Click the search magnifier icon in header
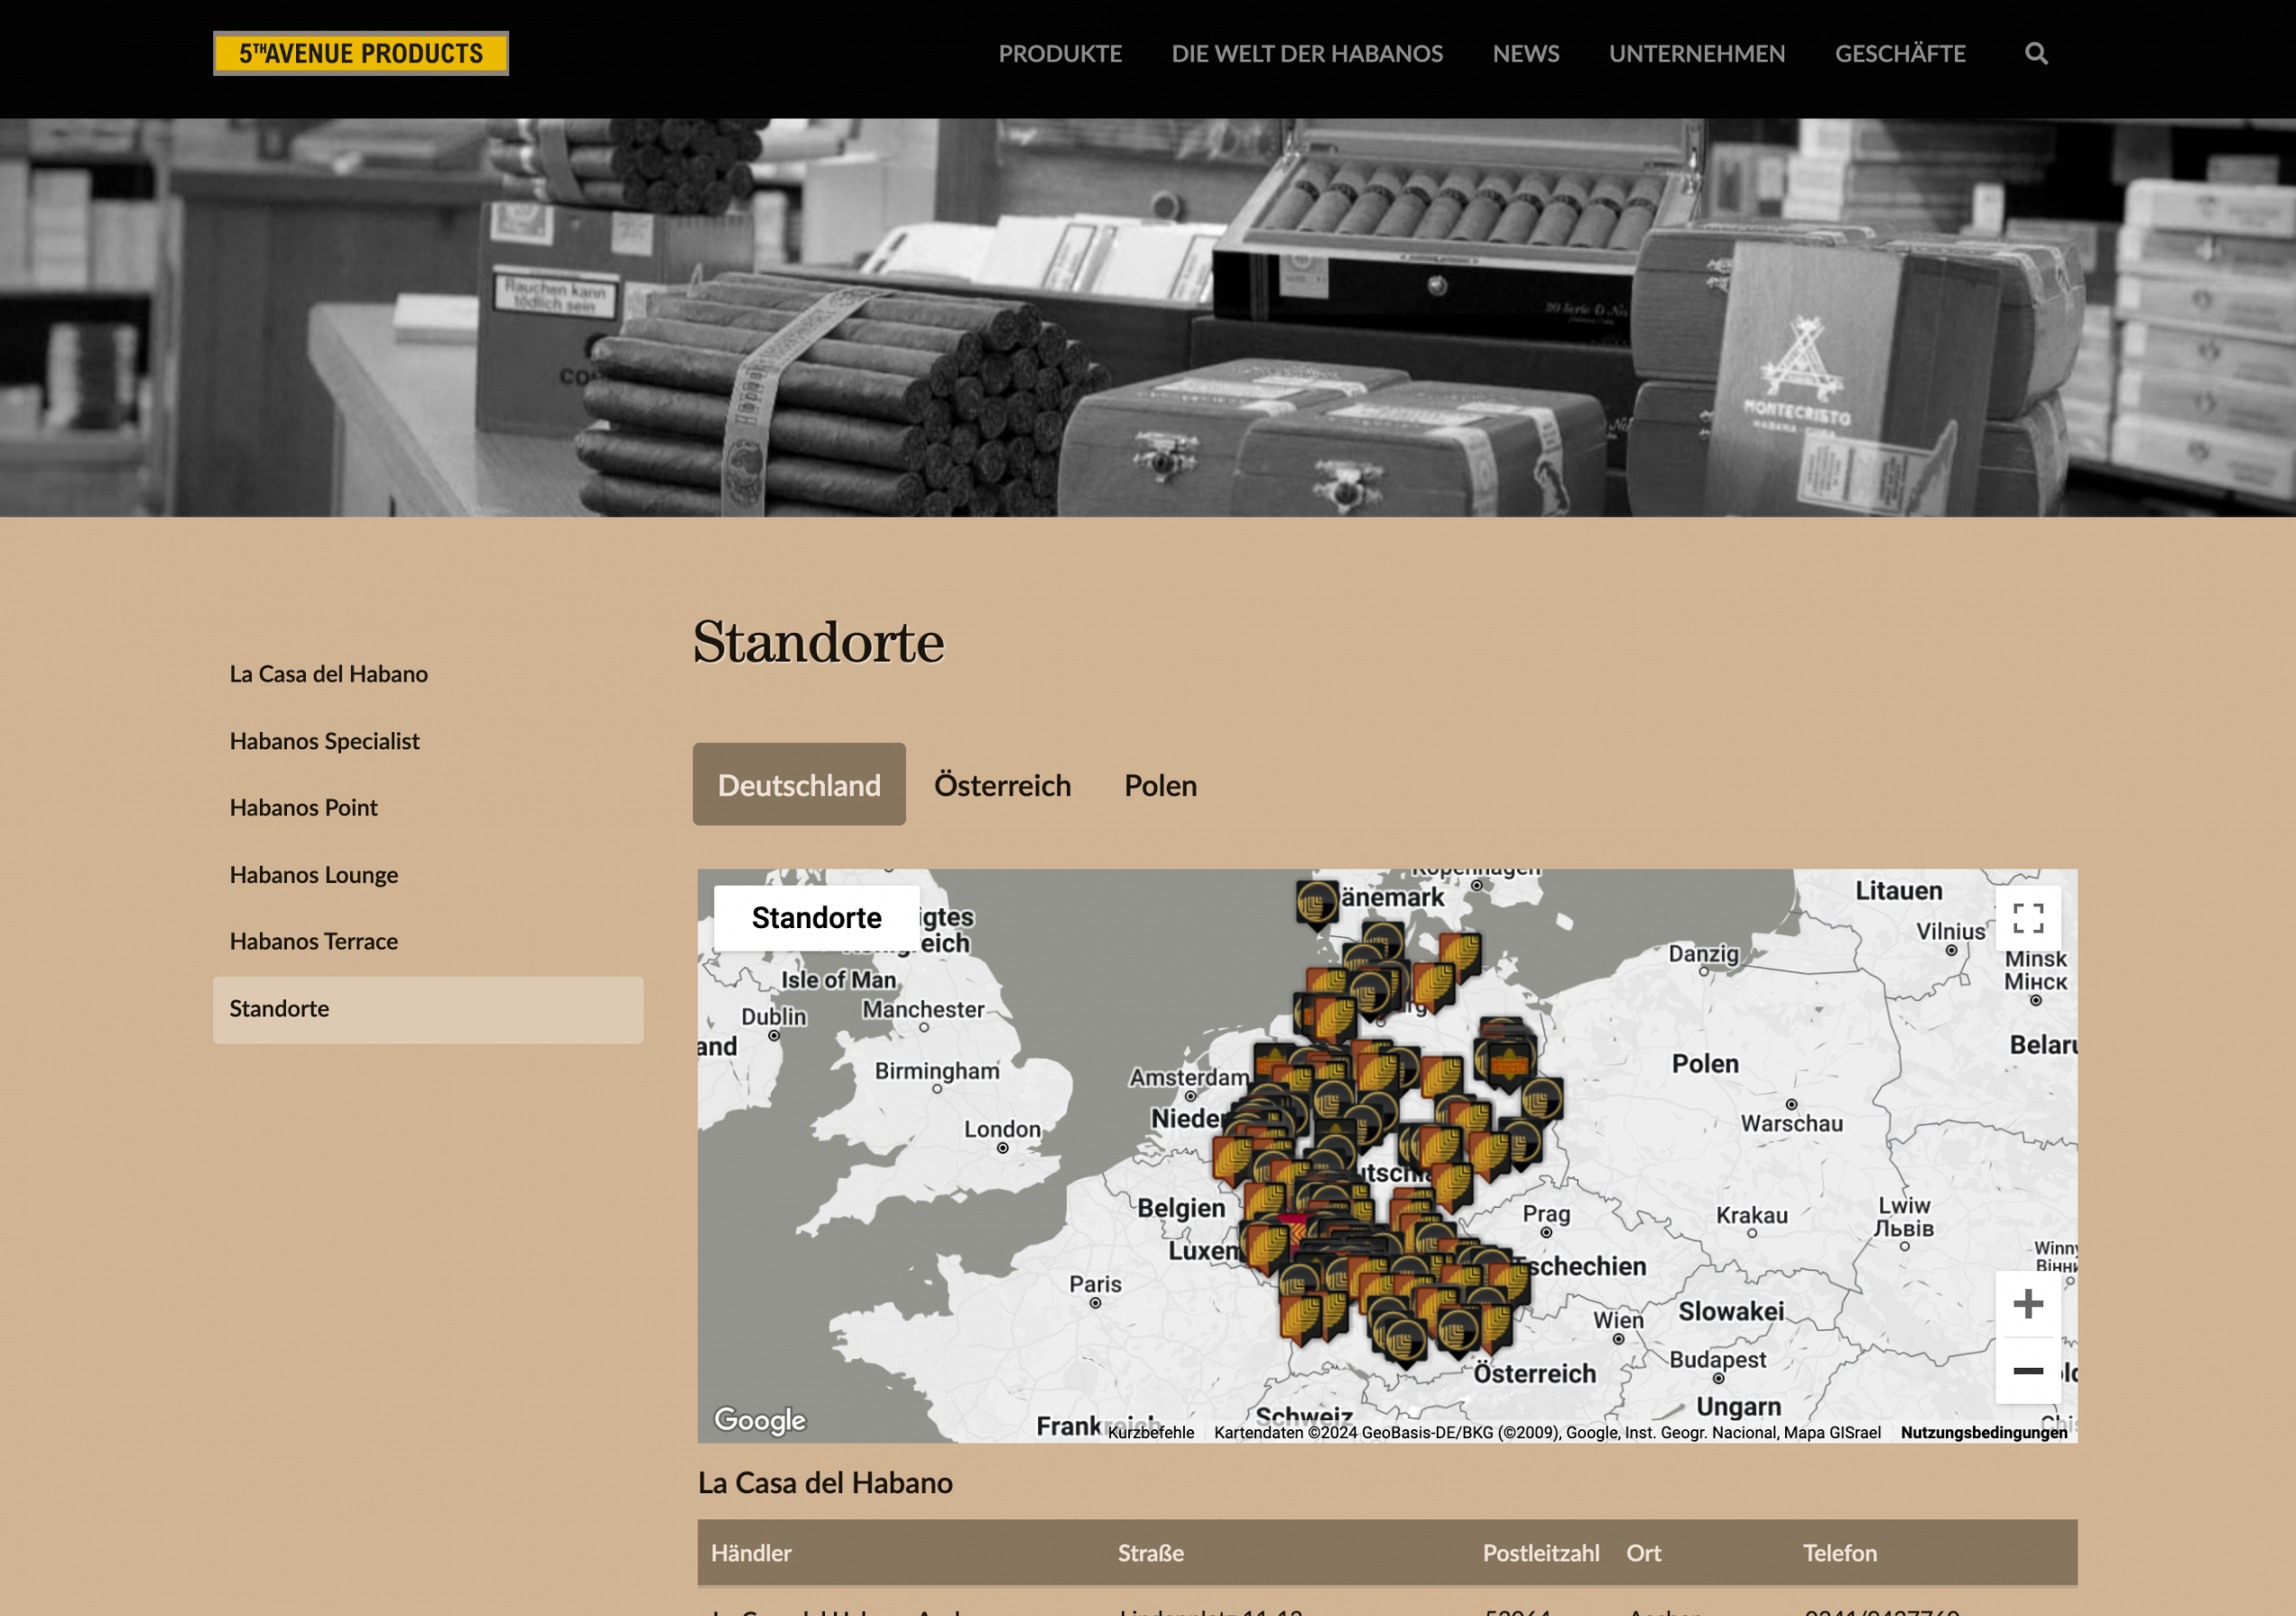The image size is (2296, 1616). pos(2035,54)
